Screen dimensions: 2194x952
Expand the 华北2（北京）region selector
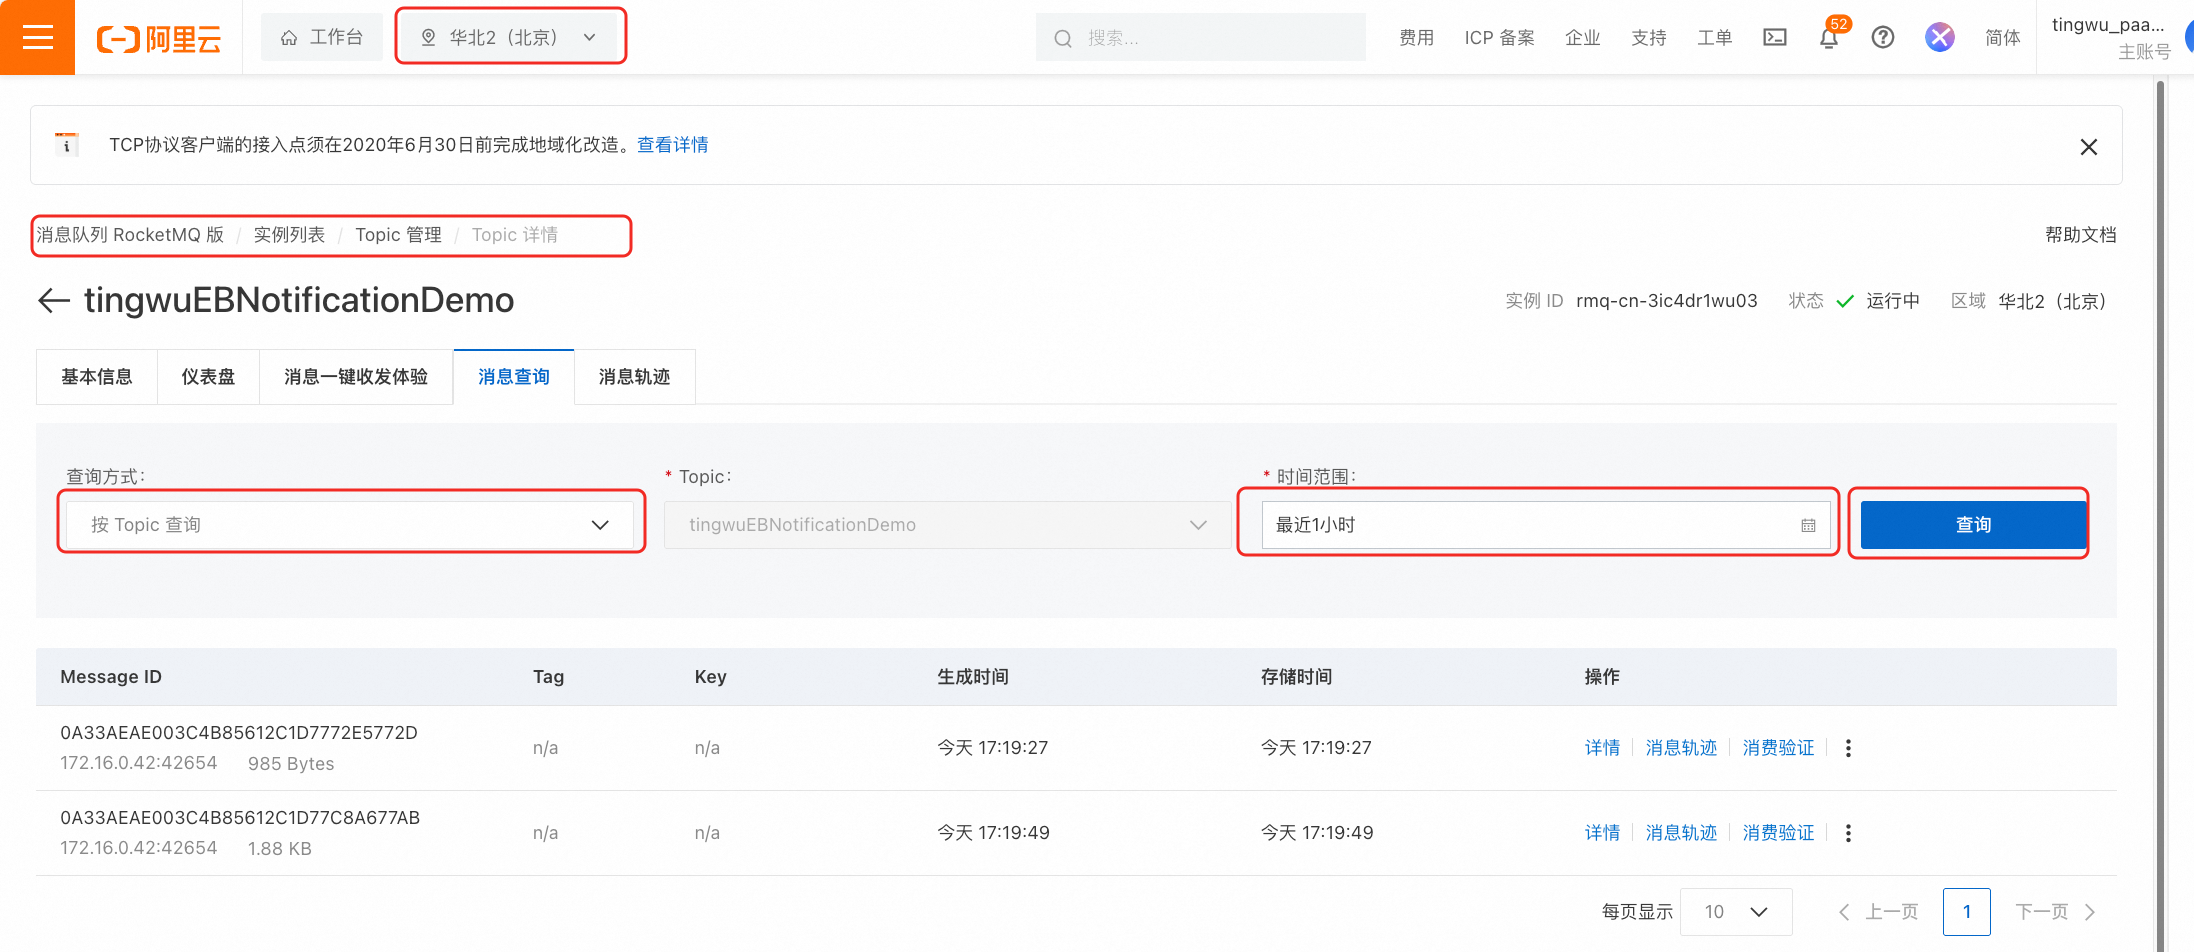[x=511, y=37]
